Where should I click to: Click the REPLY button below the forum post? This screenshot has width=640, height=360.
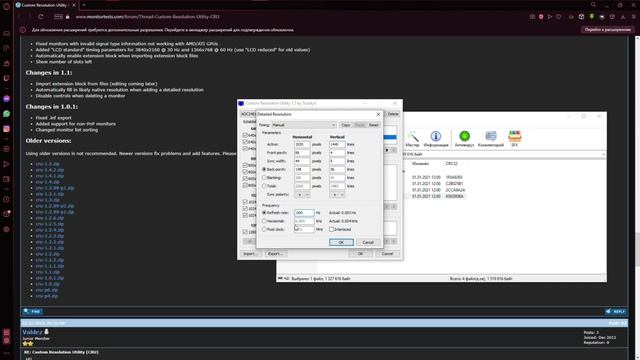(616, 311)
